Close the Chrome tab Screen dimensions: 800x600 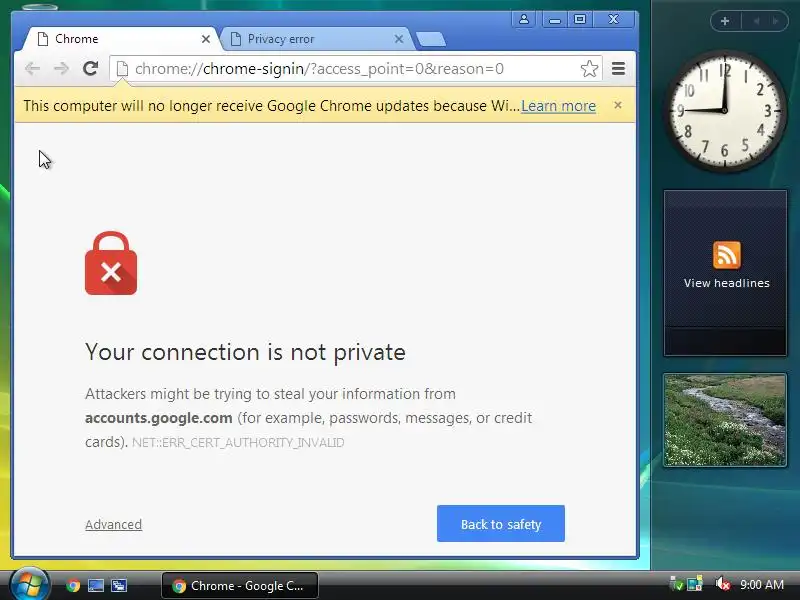click(206, 39)
